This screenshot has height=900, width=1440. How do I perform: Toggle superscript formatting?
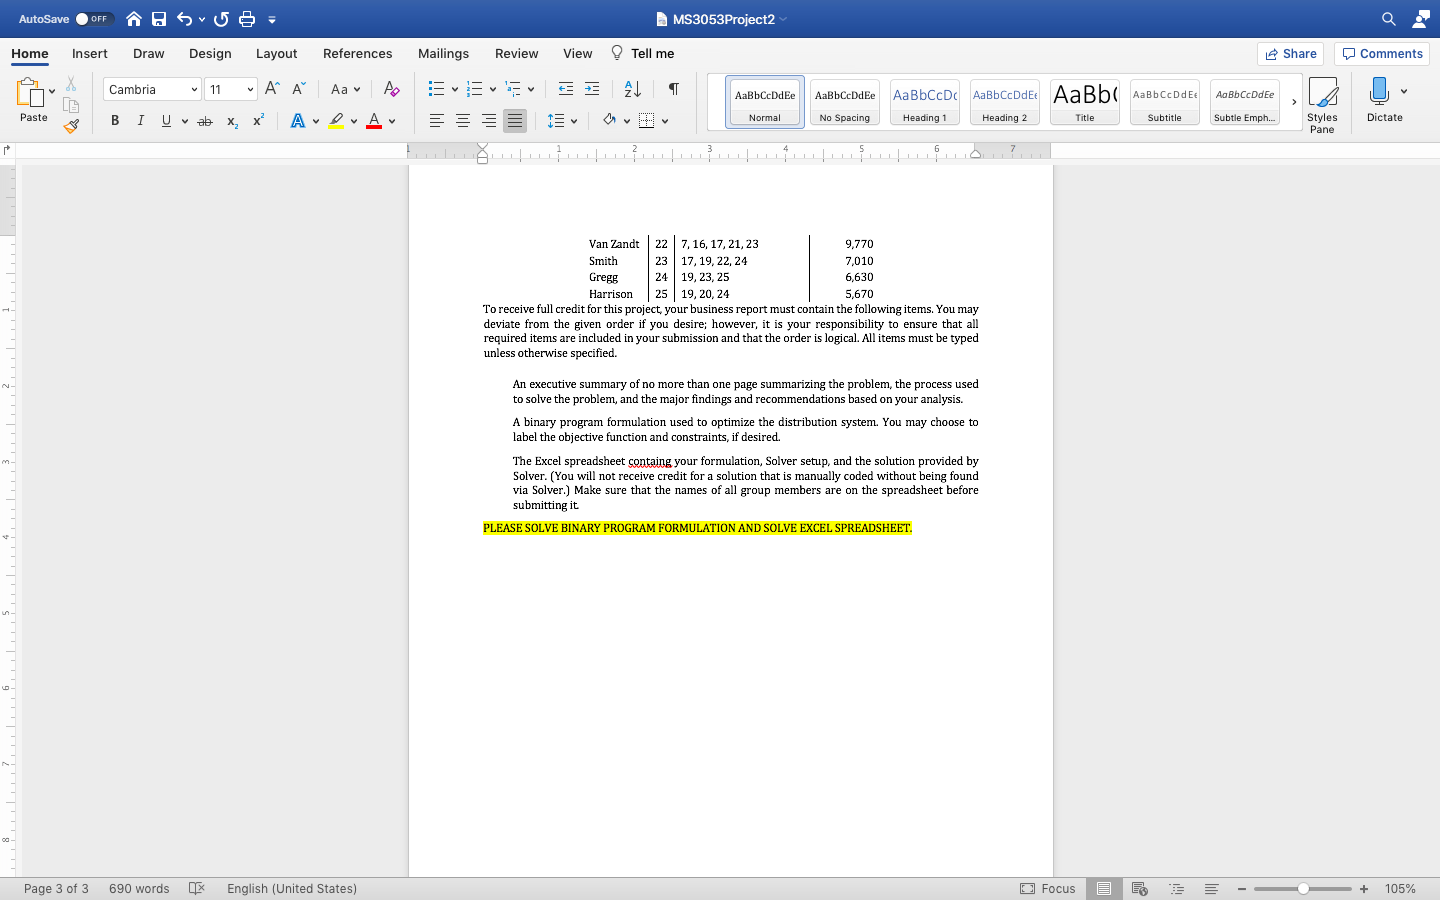click(258, 121)
